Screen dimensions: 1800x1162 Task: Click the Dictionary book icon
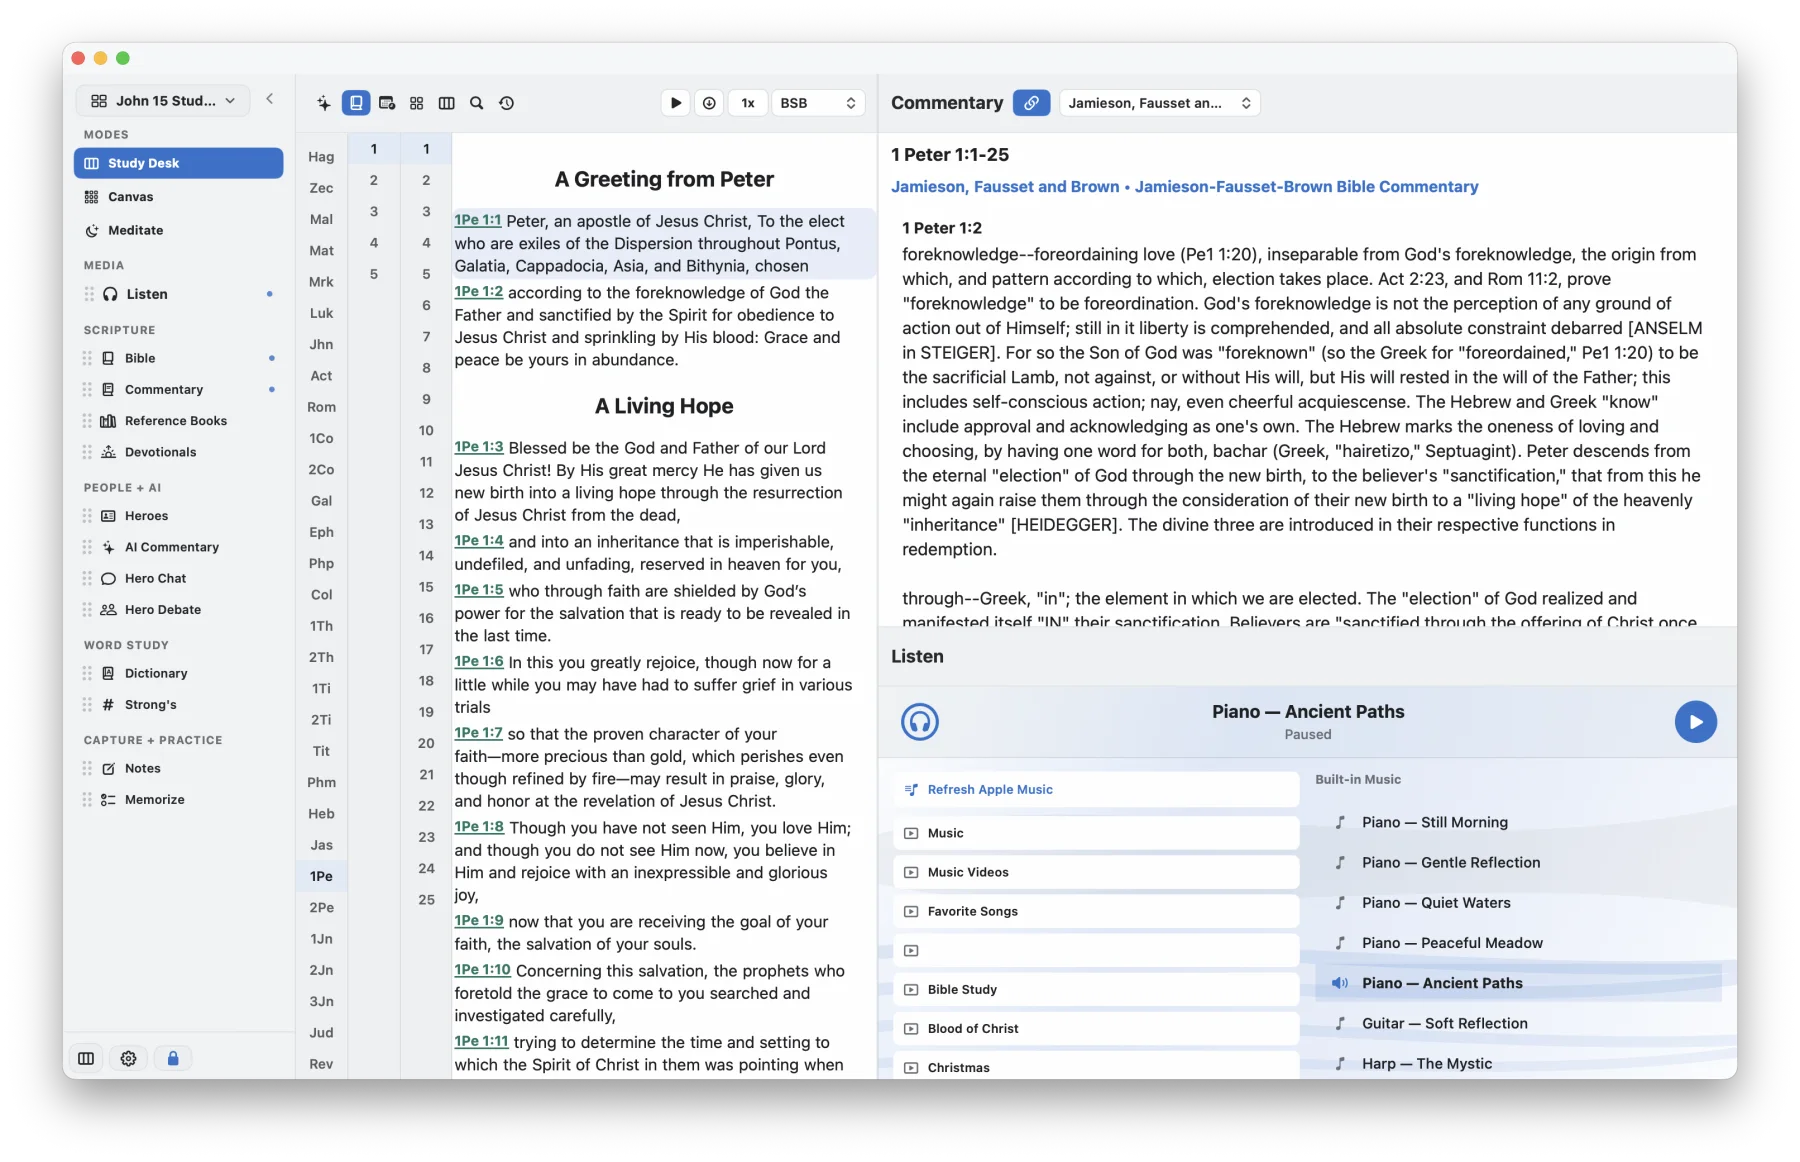[x=108, y=673]
